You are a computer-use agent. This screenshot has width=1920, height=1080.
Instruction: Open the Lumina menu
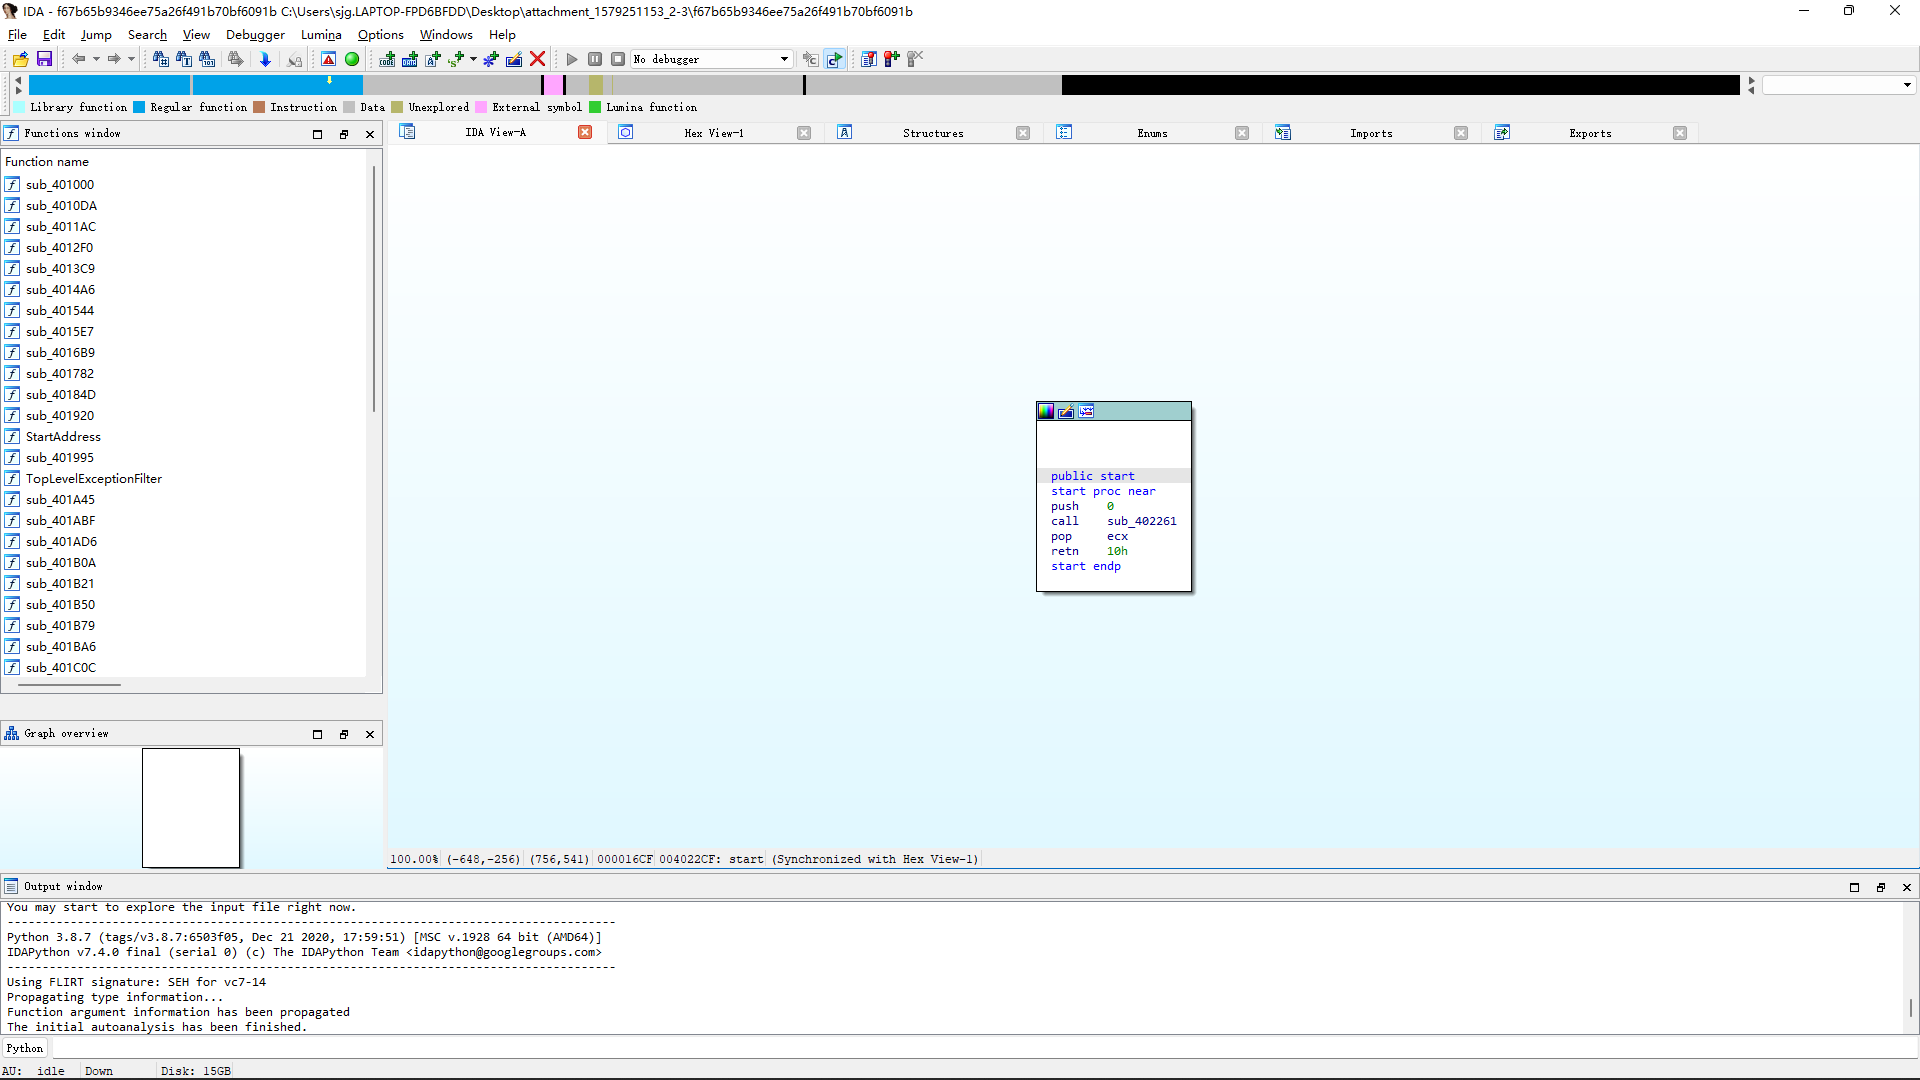(x=321, y=34)
